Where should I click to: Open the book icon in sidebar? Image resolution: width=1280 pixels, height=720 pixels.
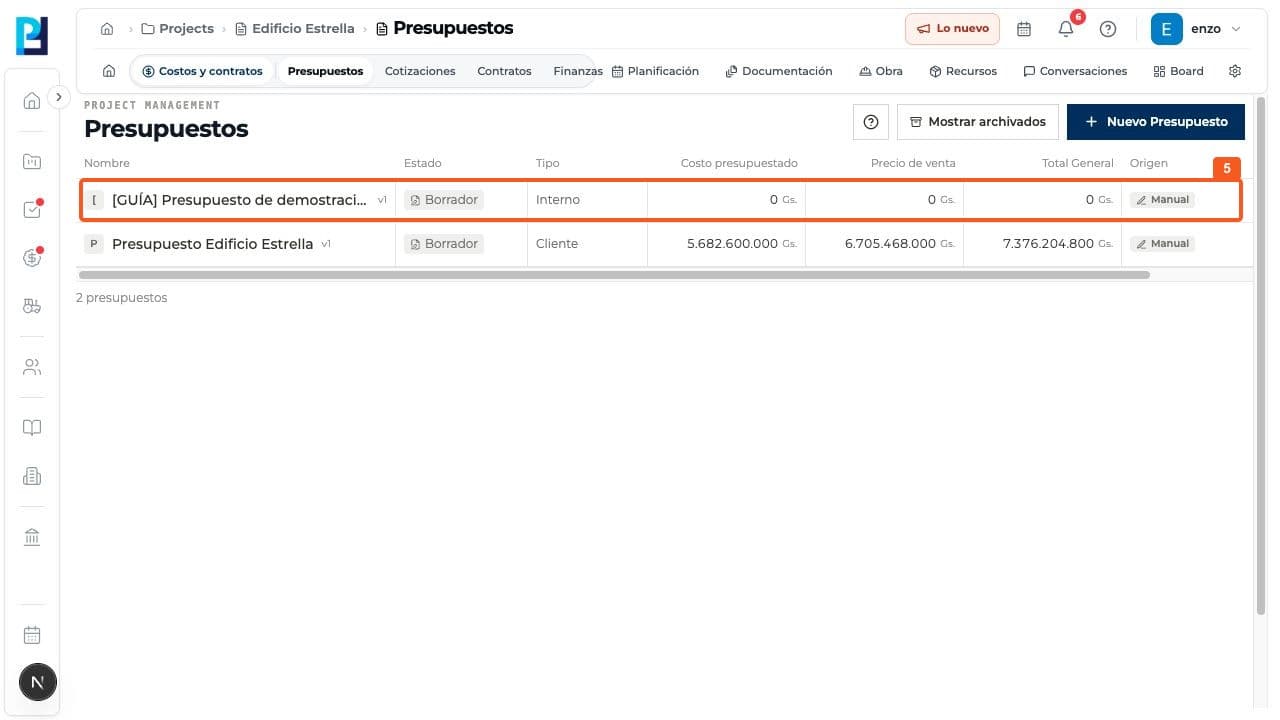(32, 428)
